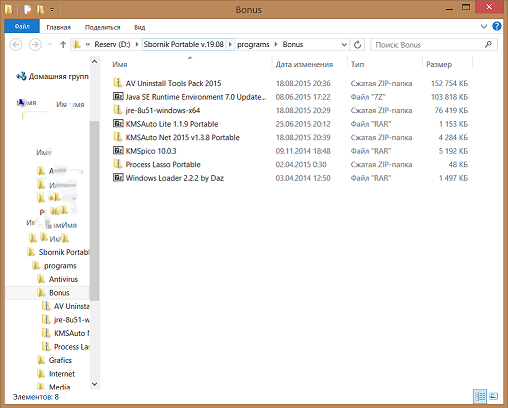Image resolution: width=508 pixels, height=408 pixels.
Task: Open Домашняя группа in navigation pane
Action: [58, 77]
